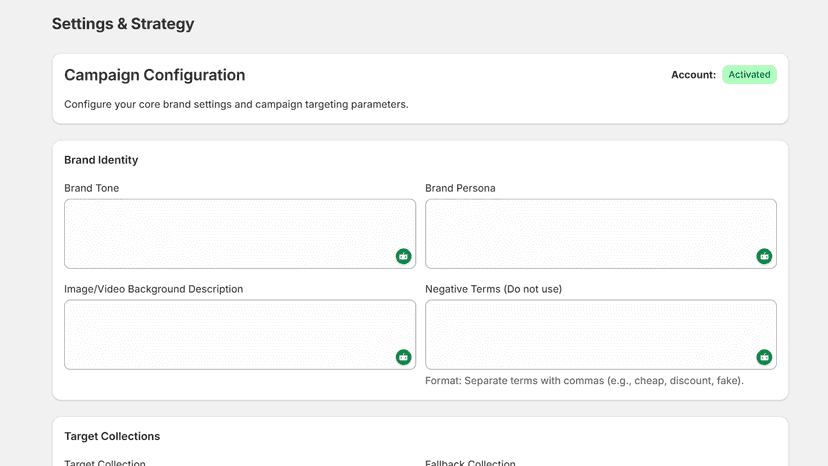The image size is (828, 466).
Task: Click the bot icon in Negative Terms field
Action: coord(764,357)
